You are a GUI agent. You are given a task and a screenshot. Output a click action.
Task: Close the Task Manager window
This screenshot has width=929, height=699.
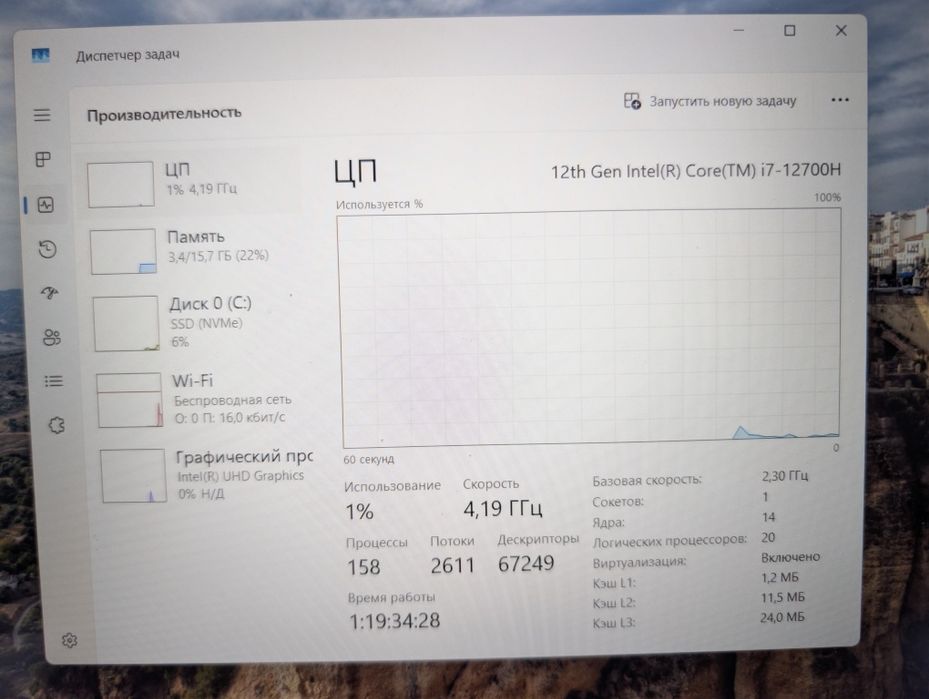pos(841,30)
